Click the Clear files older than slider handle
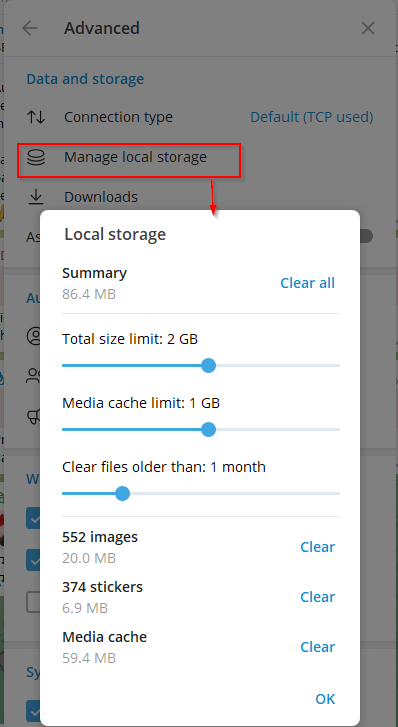 (x=122, y=493)
